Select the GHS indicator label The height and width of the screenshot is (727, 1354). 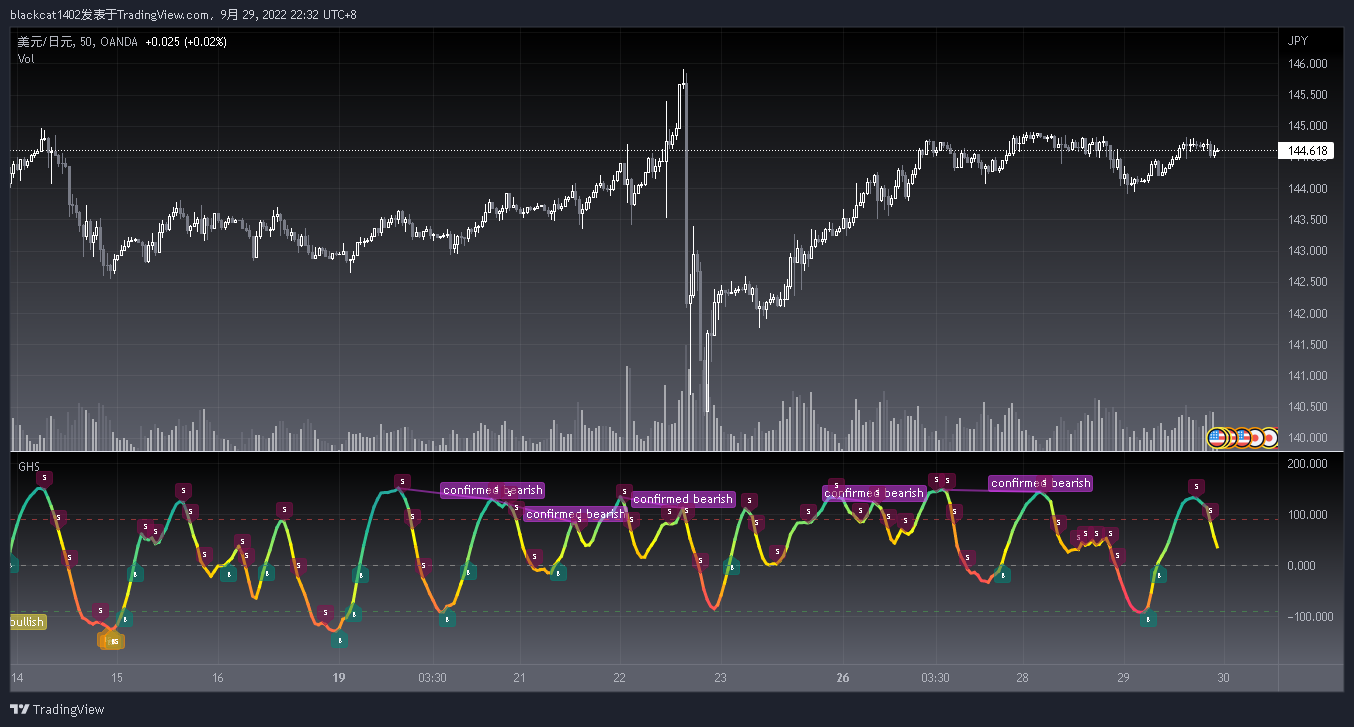[x=28, y=467]
